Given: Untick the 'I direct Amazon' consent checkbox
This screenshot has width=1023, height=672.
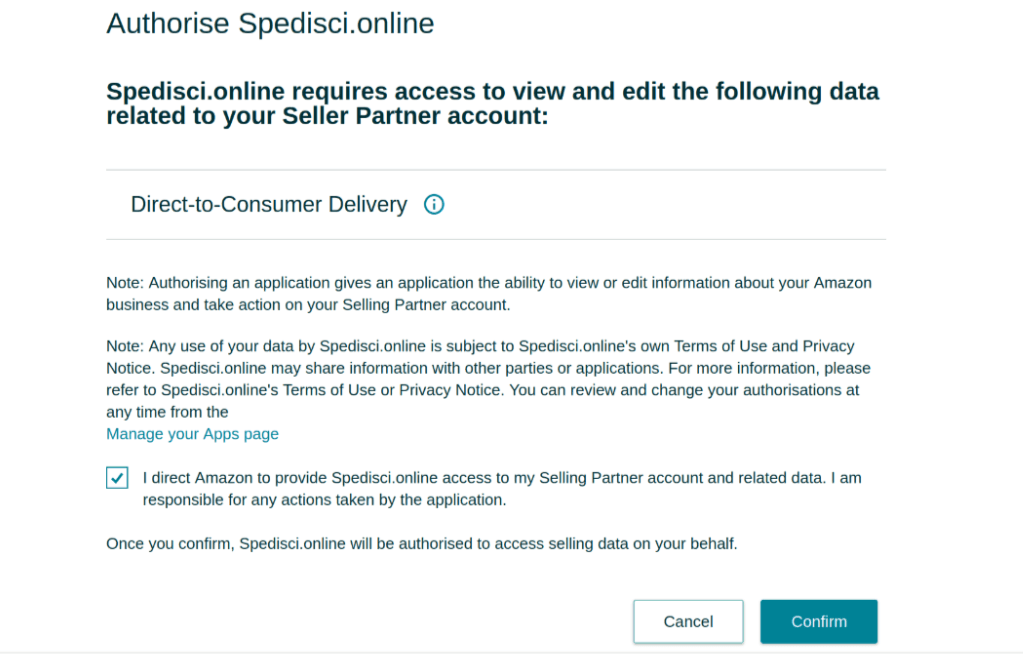Looking at the screenshot, I should (x=117, y=478).
